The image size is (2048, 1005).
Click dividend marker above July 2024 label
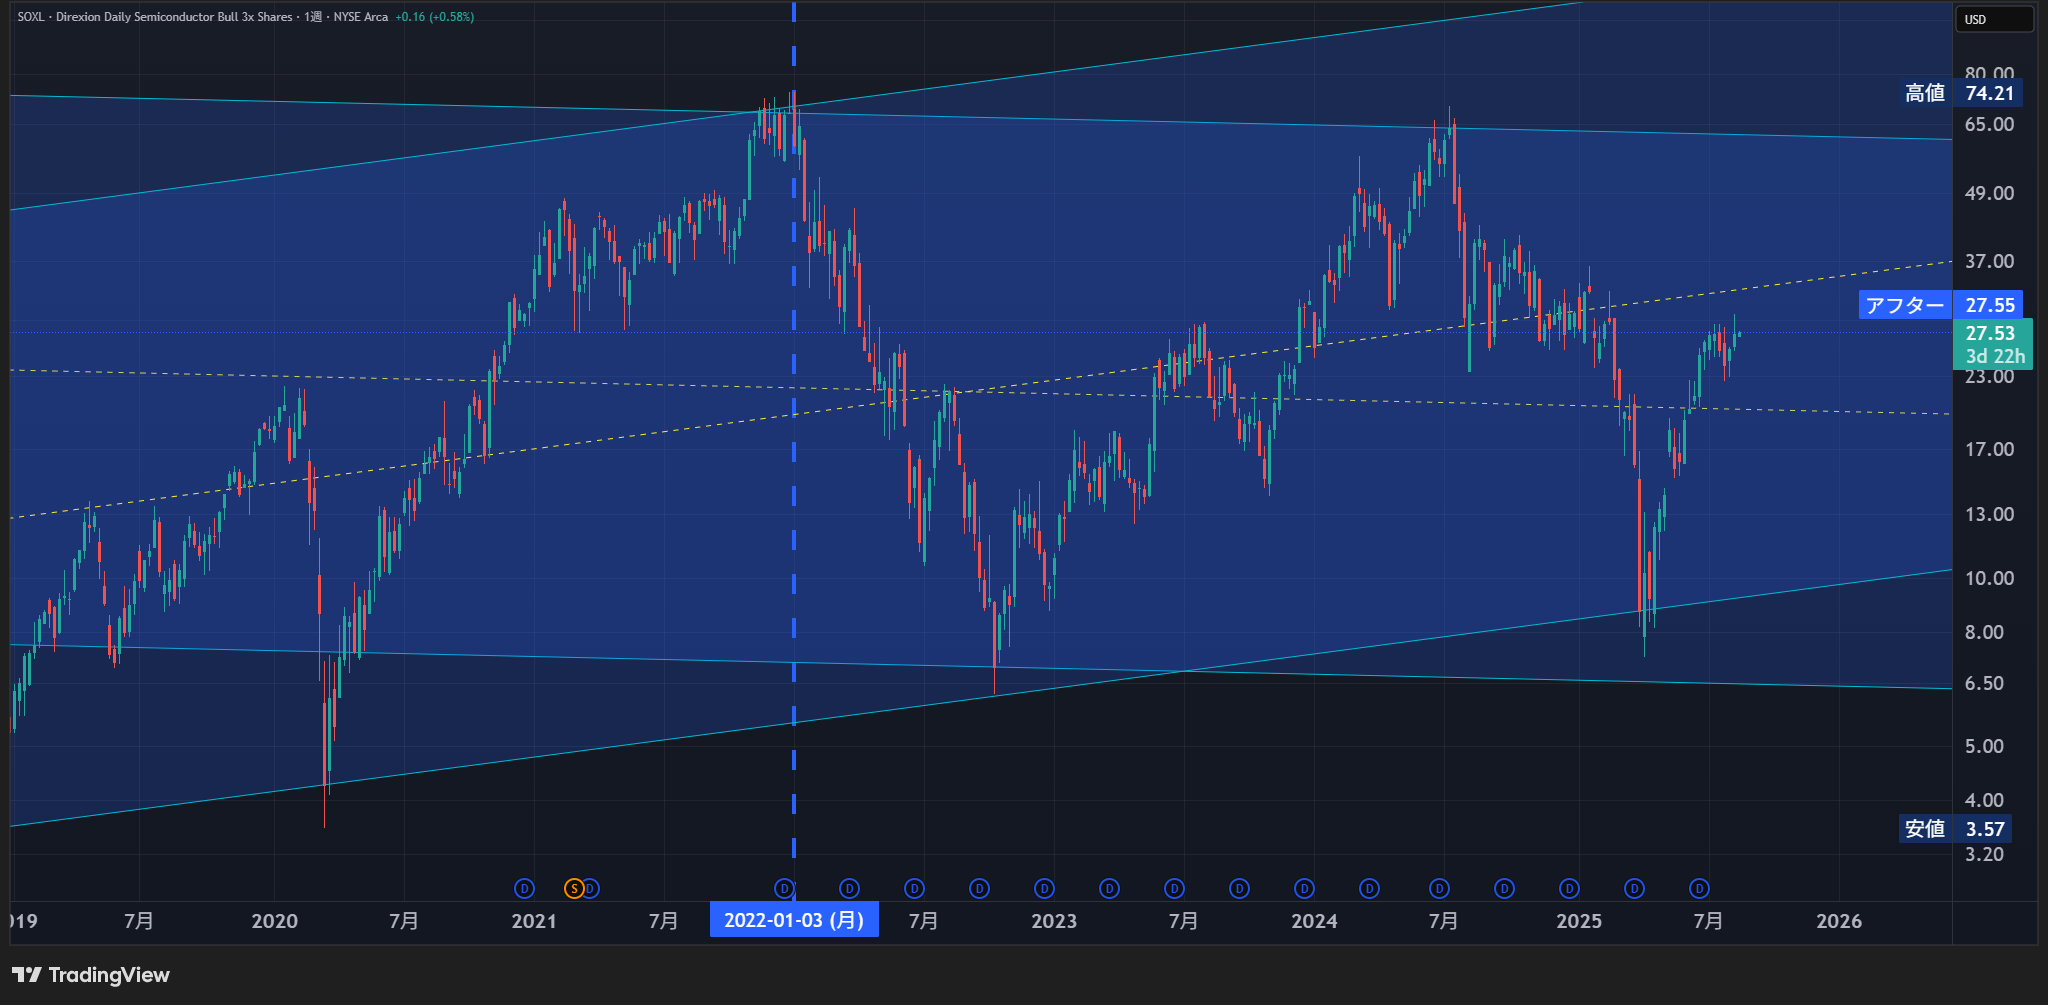1439,888
